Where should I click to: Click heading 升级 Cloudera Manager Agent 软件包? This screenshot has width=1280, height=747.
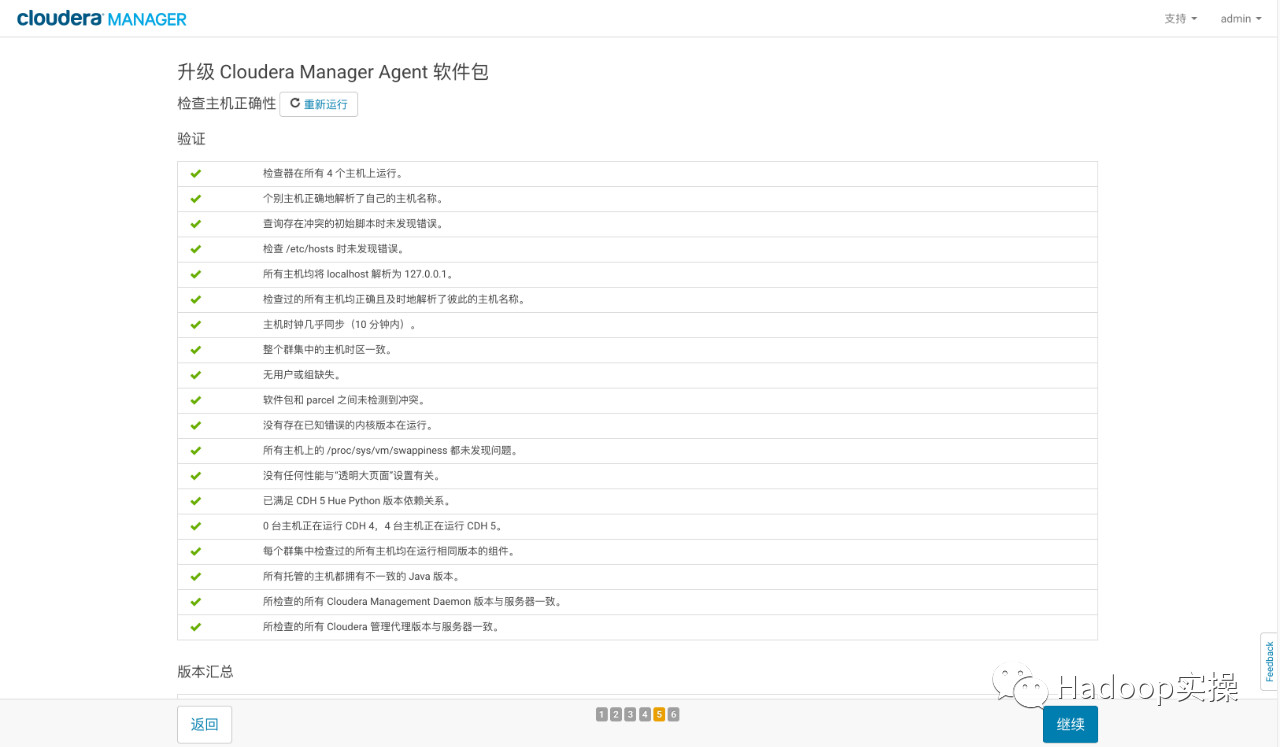pos(333,72)
